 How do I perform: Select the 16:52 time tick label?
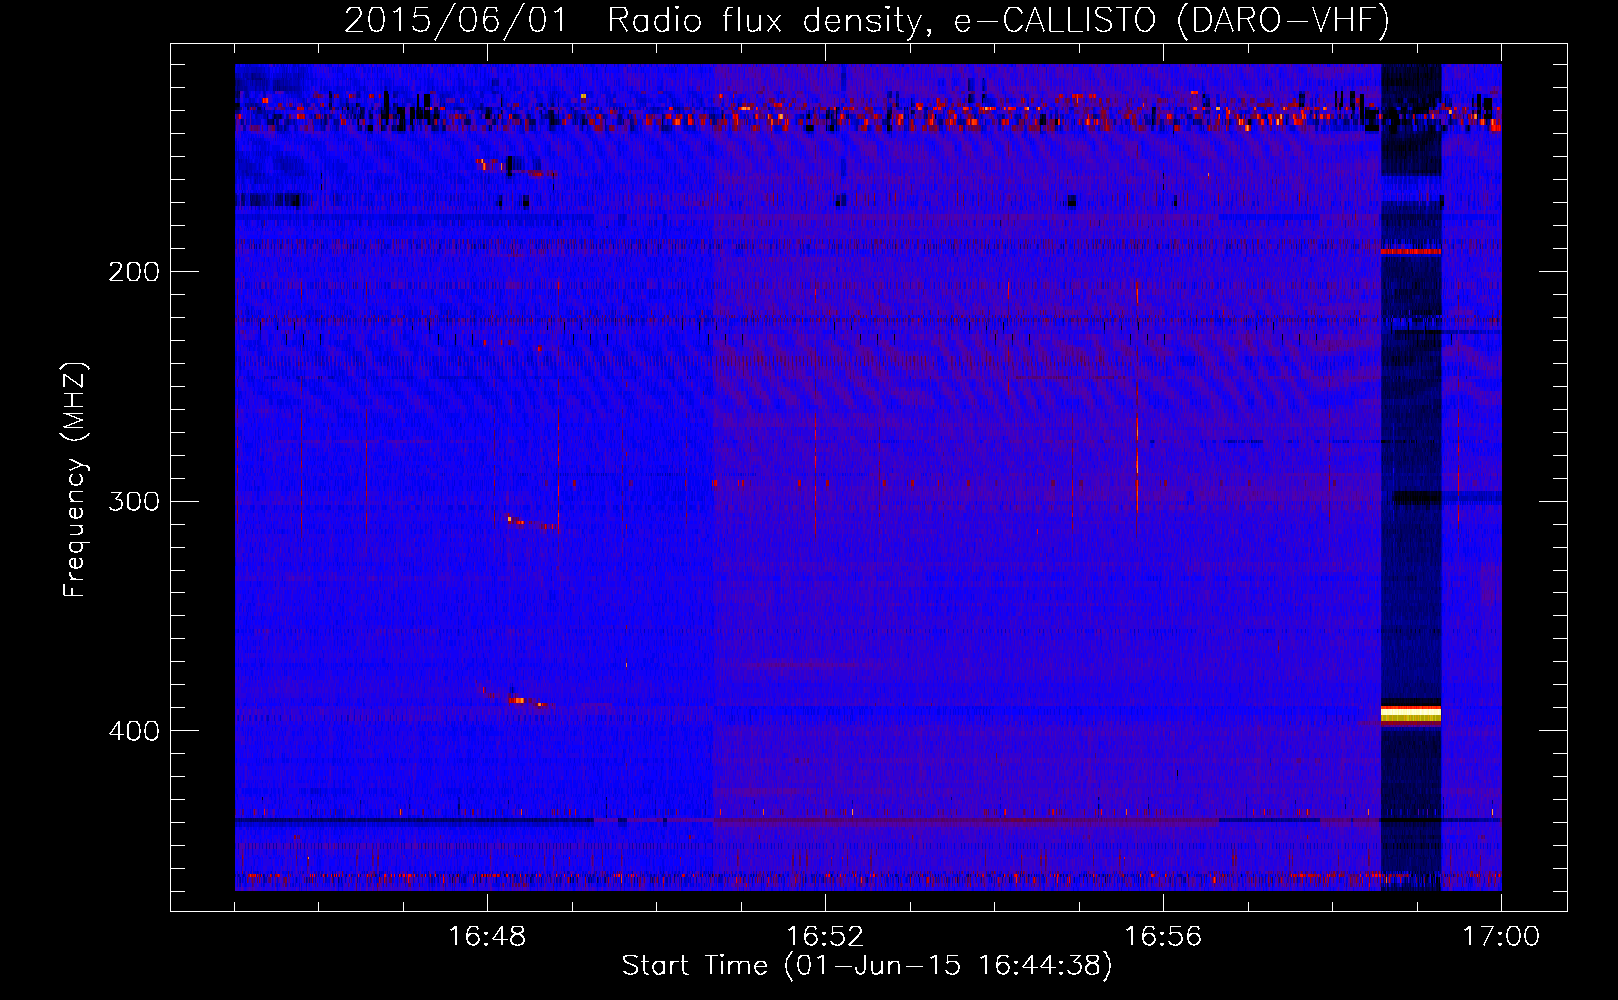pos(825,937)
